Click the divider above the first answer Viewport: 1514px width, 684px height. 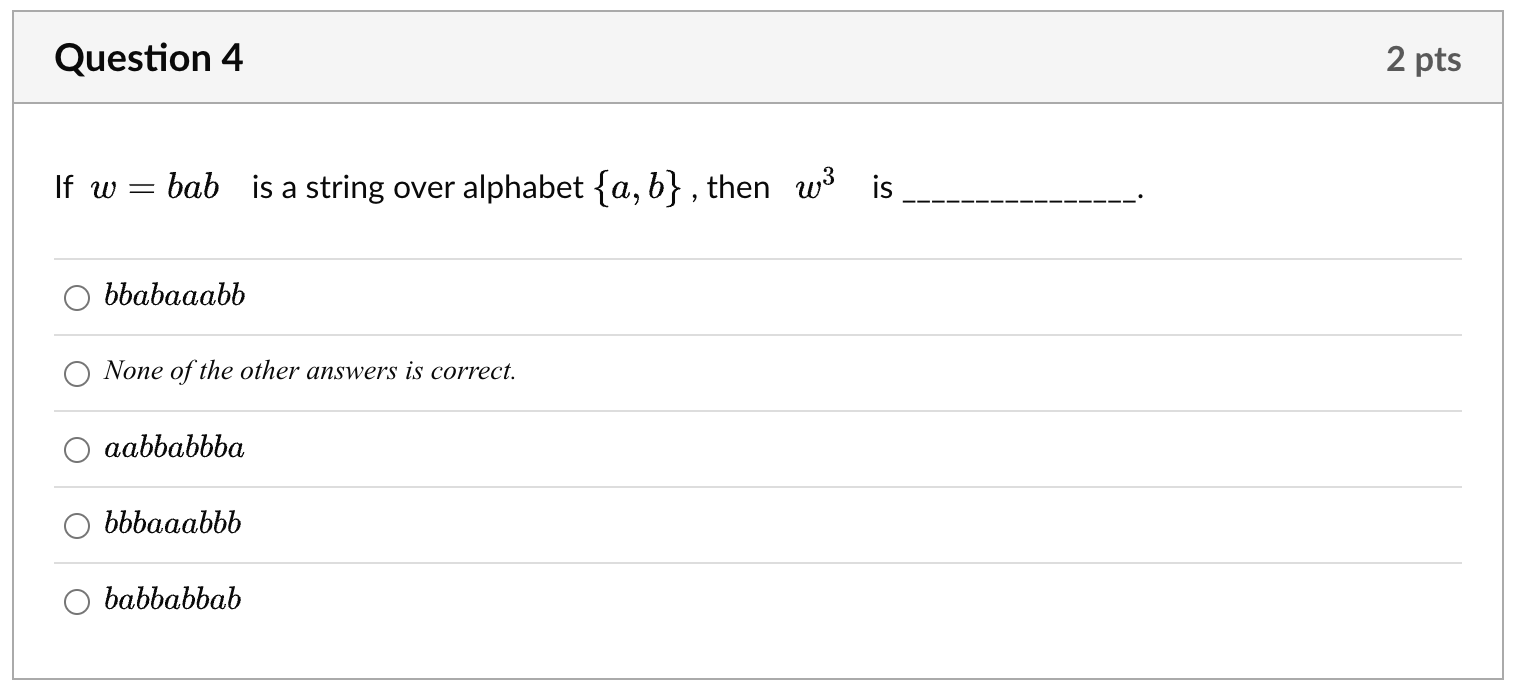pyautogui.click(x=757, y=259)
